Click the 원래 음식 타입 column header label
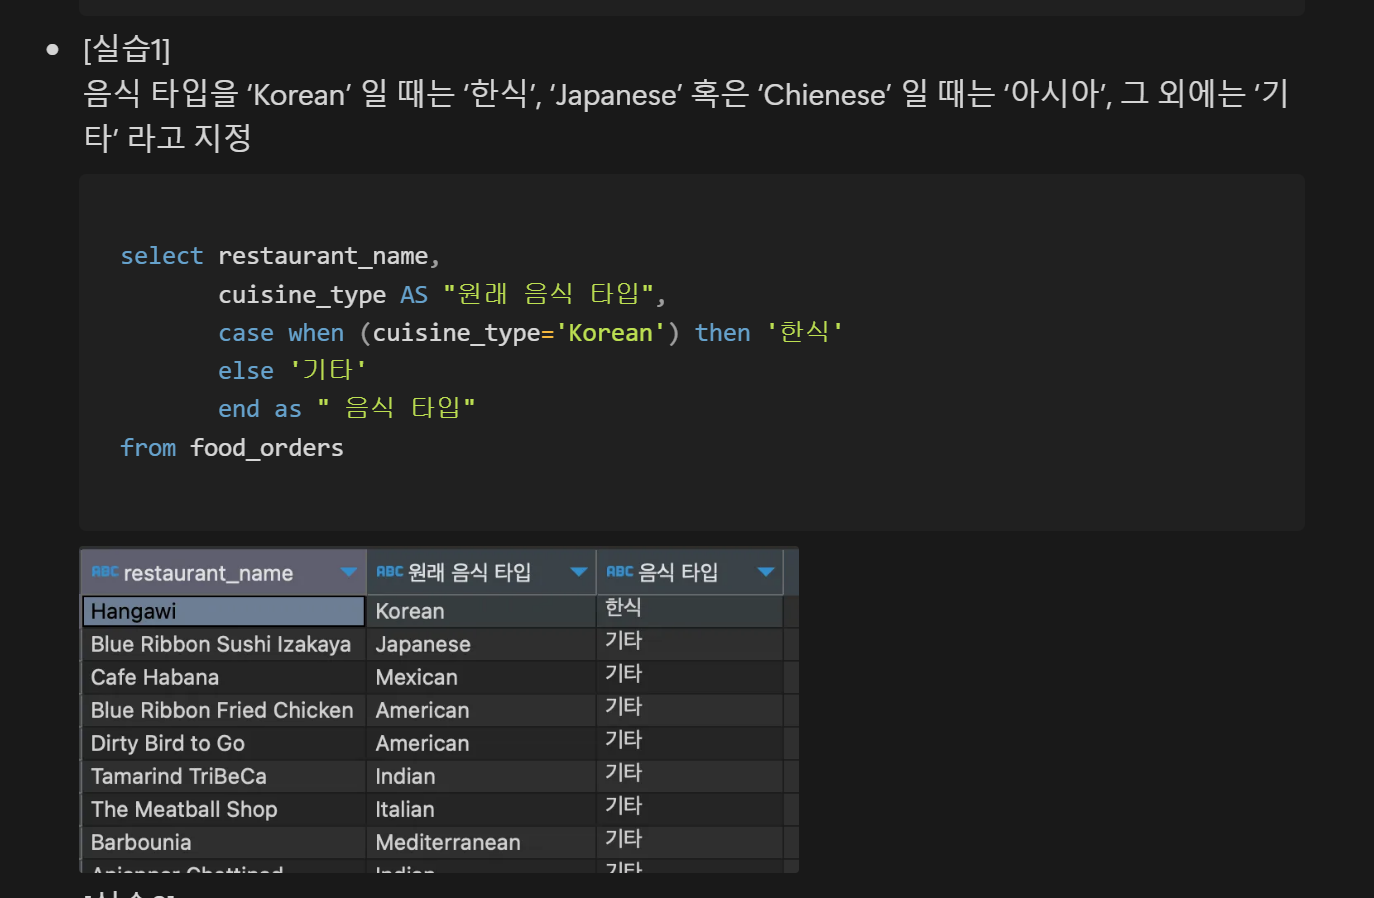This screenshot has height=898, width=1374. 469,572
